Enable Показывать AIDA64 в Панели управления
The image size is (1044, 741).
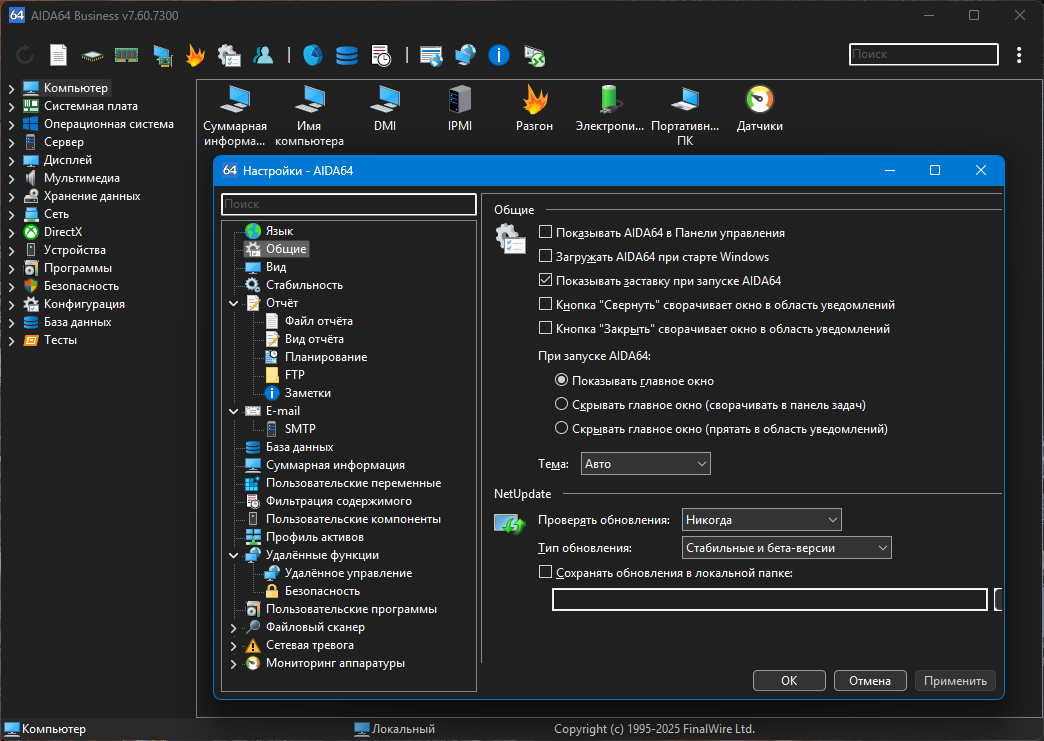click(545, 232)
